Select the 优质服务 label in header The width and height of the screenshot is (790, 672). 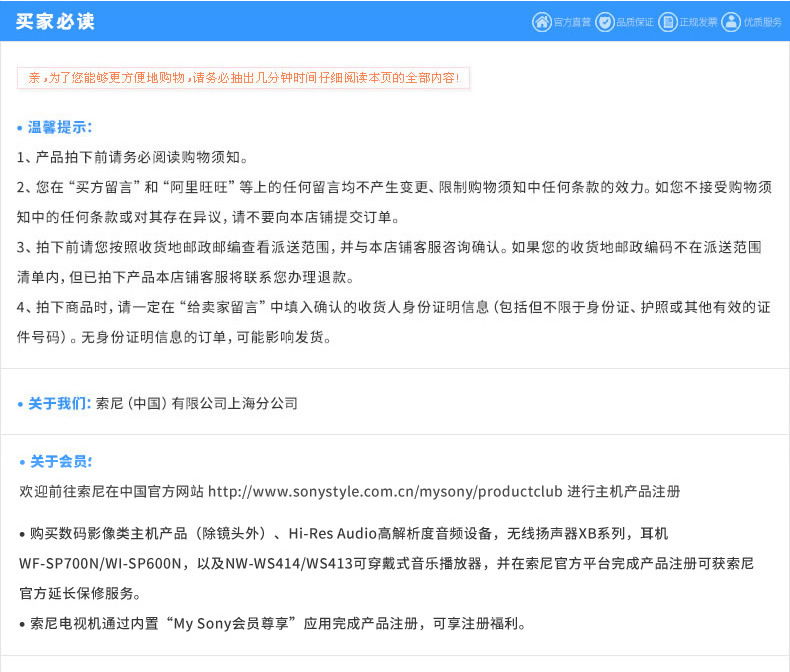(x=763, y=22)
